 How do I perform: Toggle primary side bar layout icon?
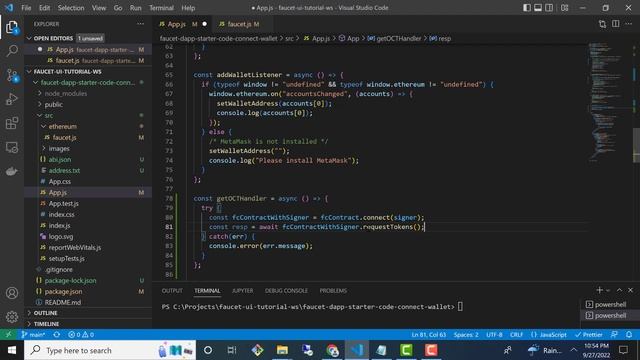click(527, 8)
